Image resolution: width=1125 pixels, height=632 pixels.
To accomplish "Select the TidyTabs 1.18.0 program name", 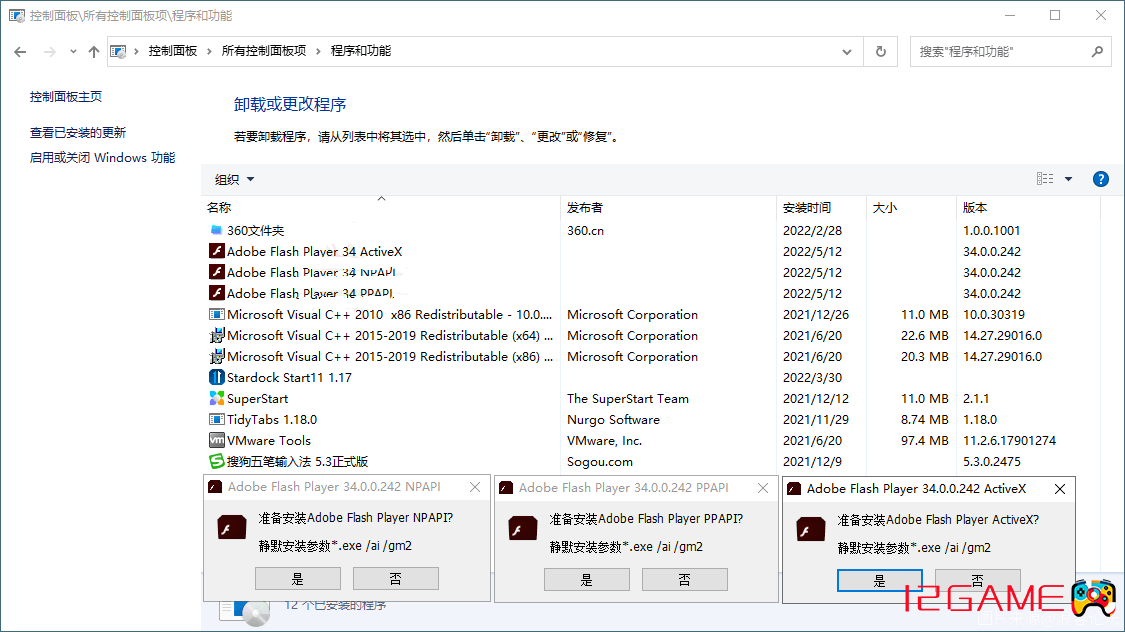I will tap(272, 420).
